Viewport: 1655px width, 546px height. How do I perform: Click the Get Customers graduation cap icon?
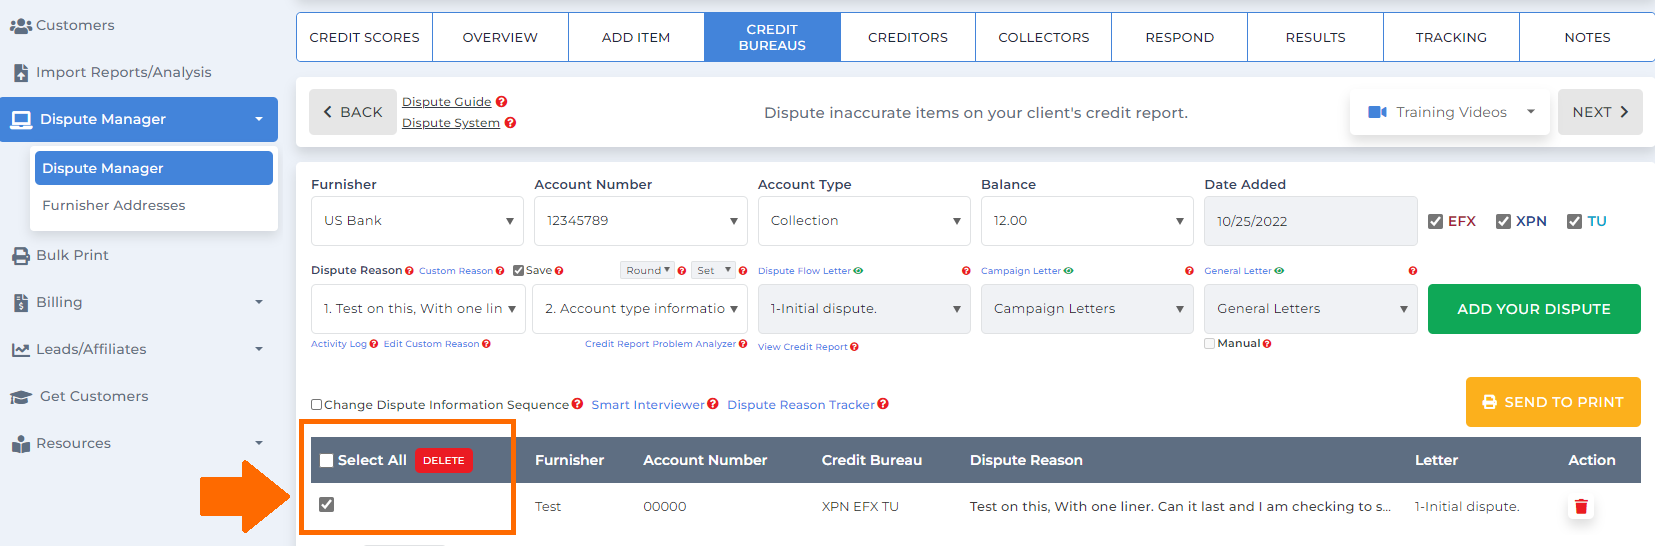pyautogui.click(x=21, y=397)
